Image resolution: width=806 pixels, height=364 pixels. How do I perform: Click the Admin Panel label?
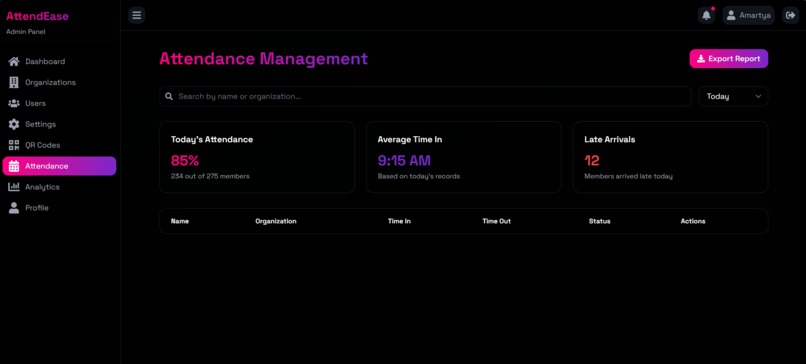tap(26, 32)
